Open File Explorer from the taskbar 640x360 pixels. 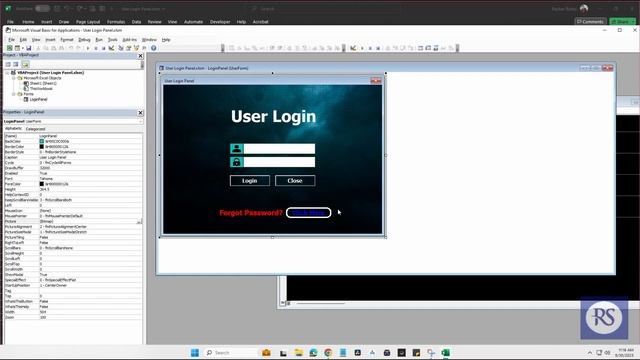click(x=298, y=353)
